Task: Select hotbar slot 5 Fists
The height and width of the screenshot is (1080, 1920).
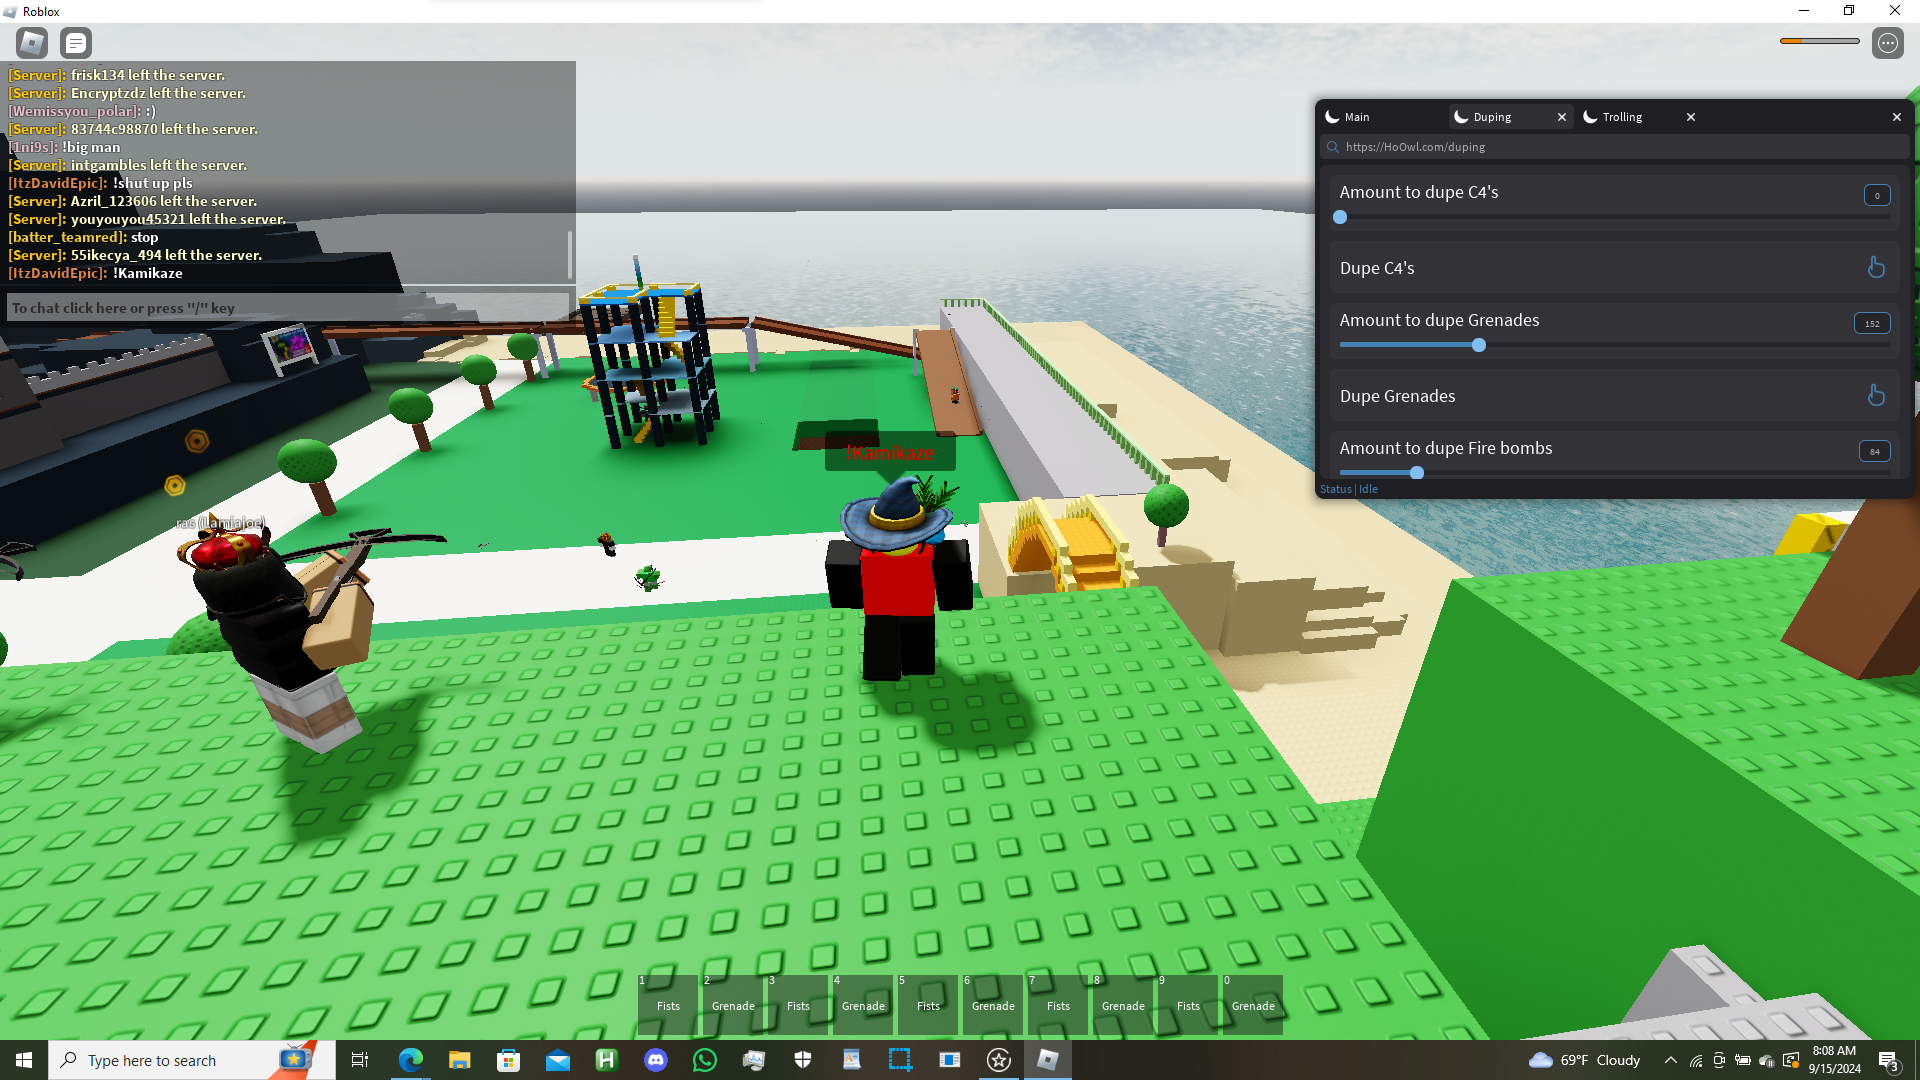Action: tap(928, 1005)
